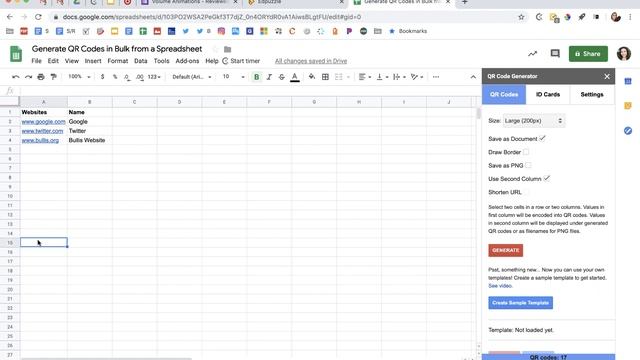Open the vertical align dropdown
Image resolution: width=640 pixels, height=360 pixels.
coord(382,77)
